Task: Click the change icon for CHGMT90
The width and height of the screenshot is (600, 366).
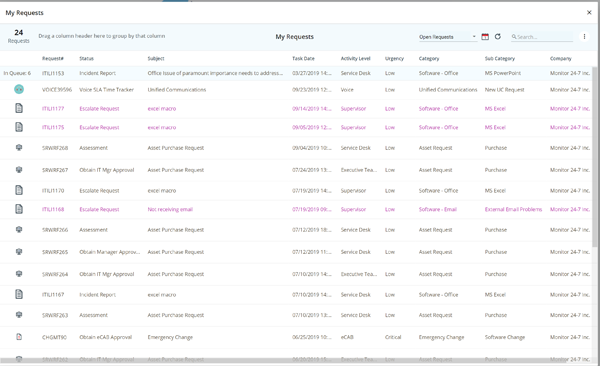Action: (x=19, y=337)
